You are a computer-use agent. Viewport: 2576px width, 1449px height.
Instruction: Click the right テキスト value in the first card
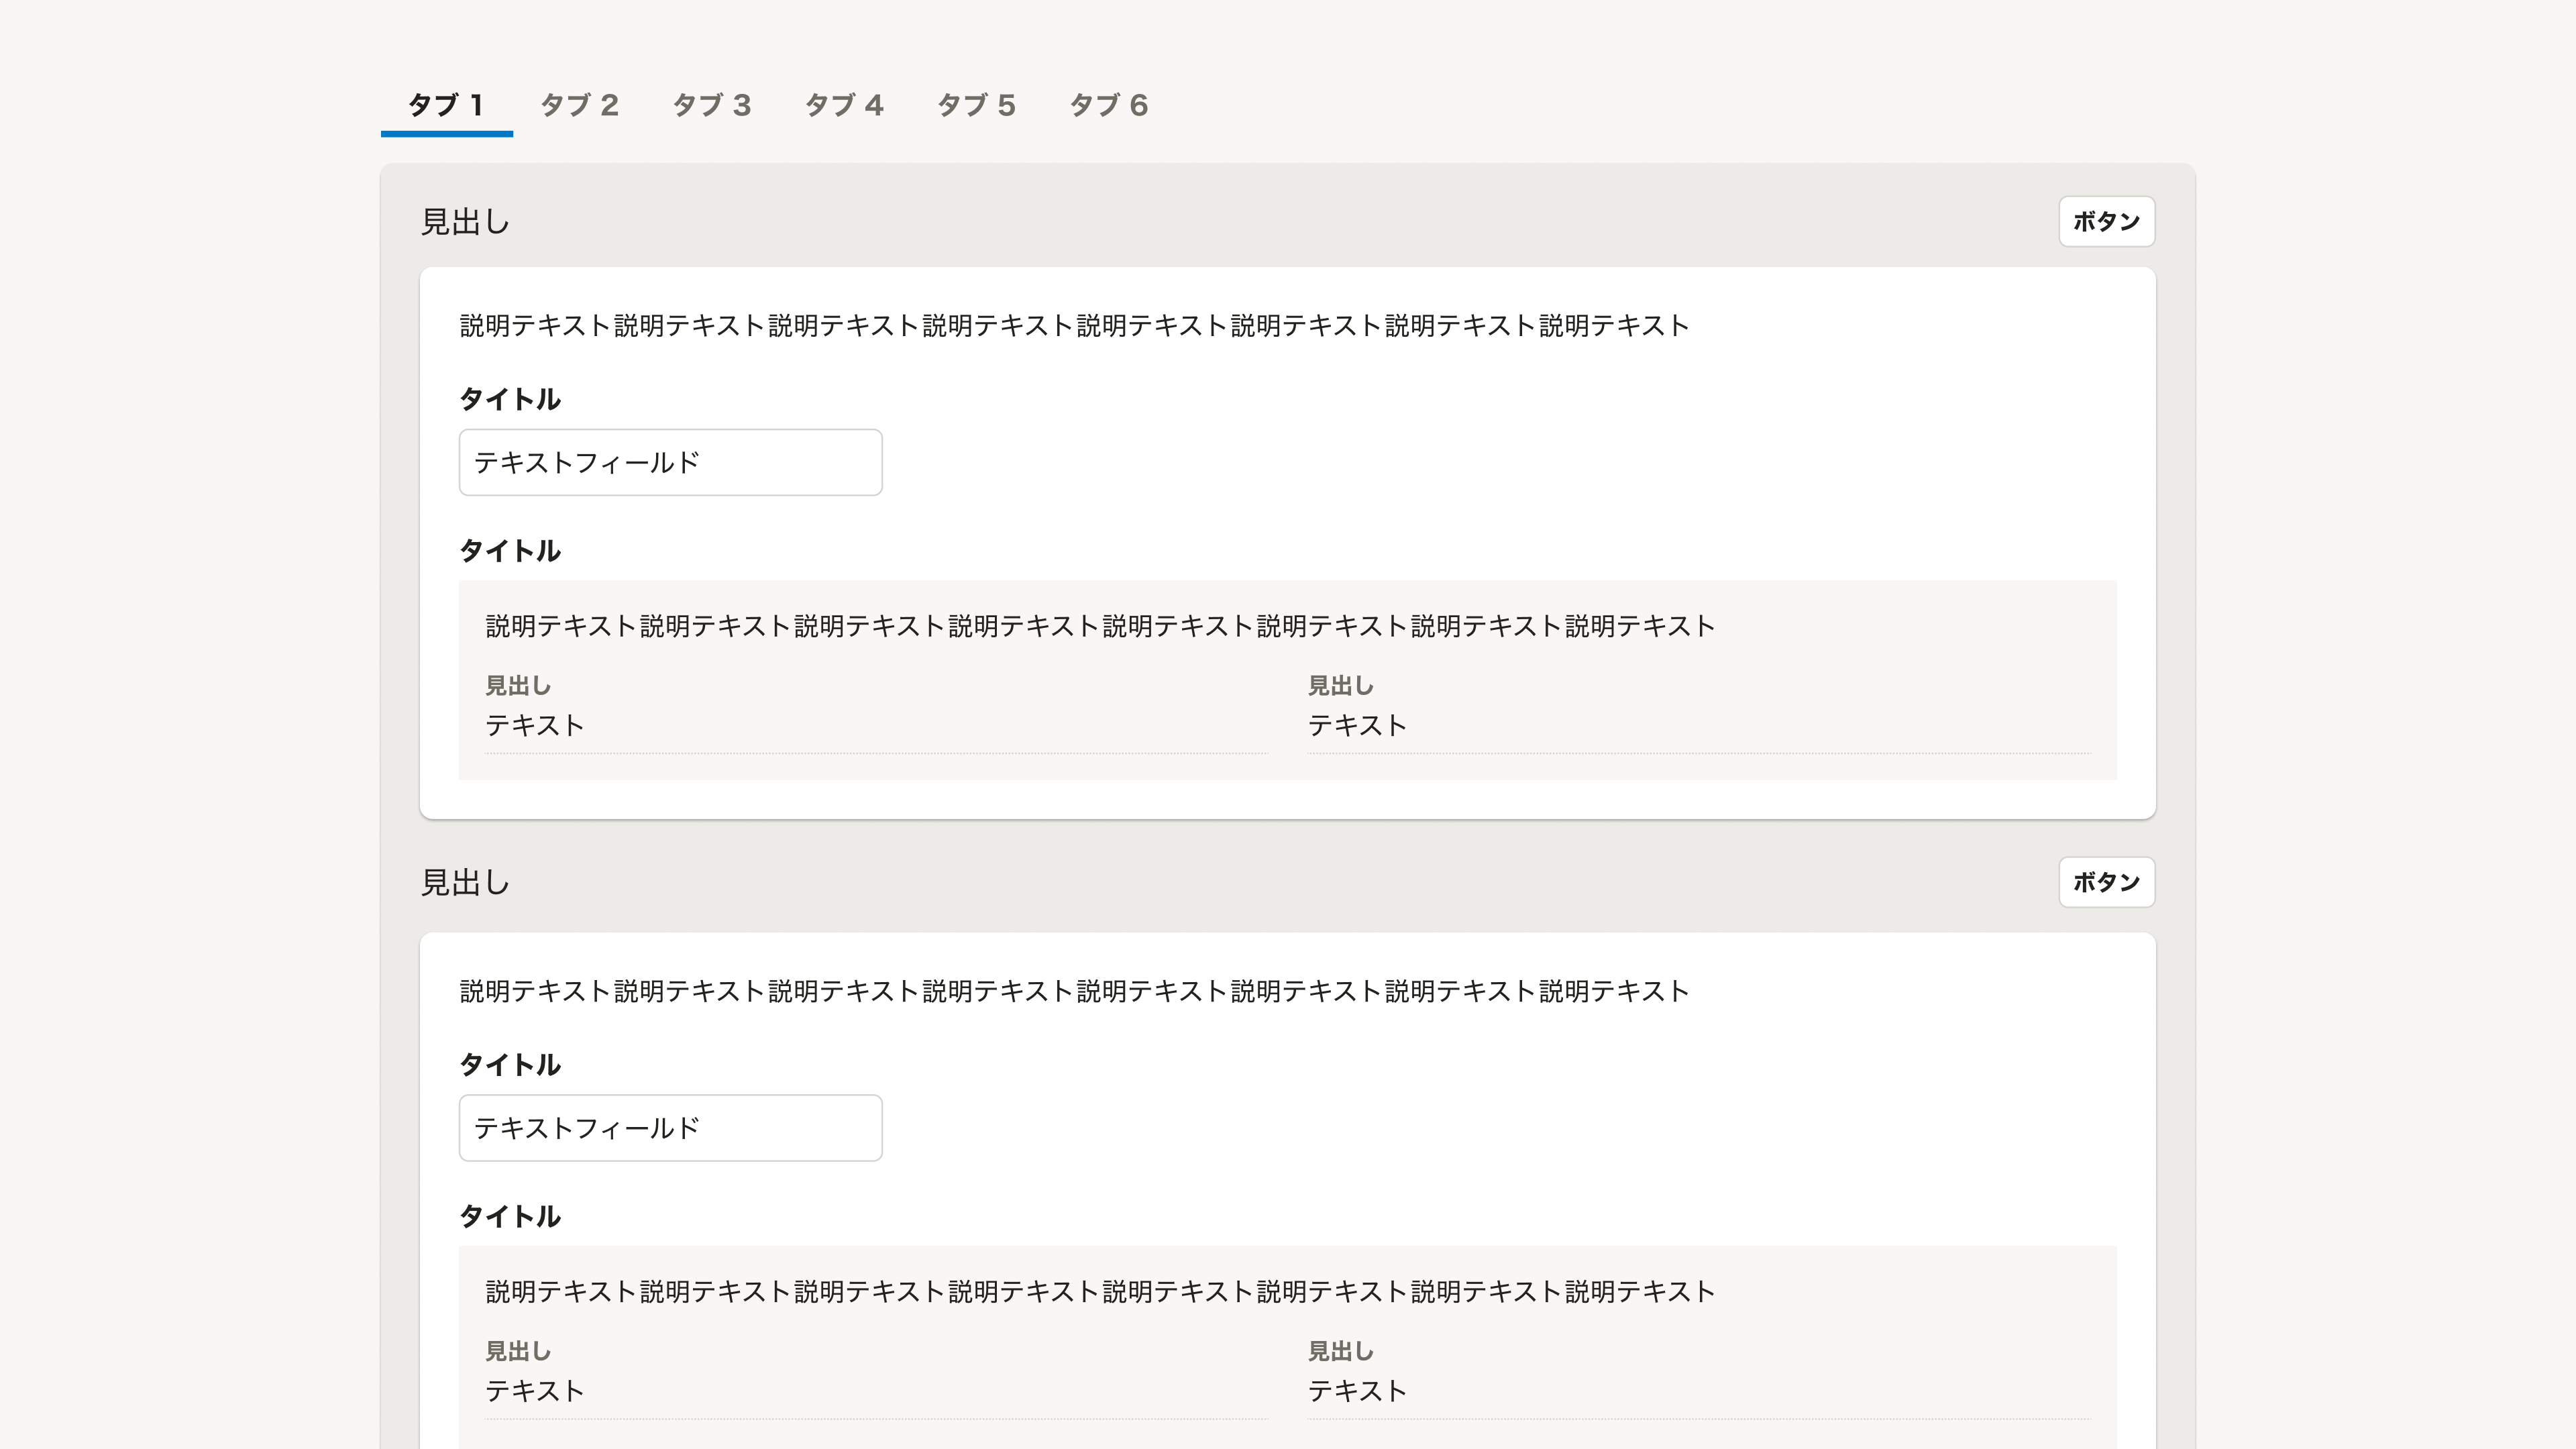tap(1357, 726)
